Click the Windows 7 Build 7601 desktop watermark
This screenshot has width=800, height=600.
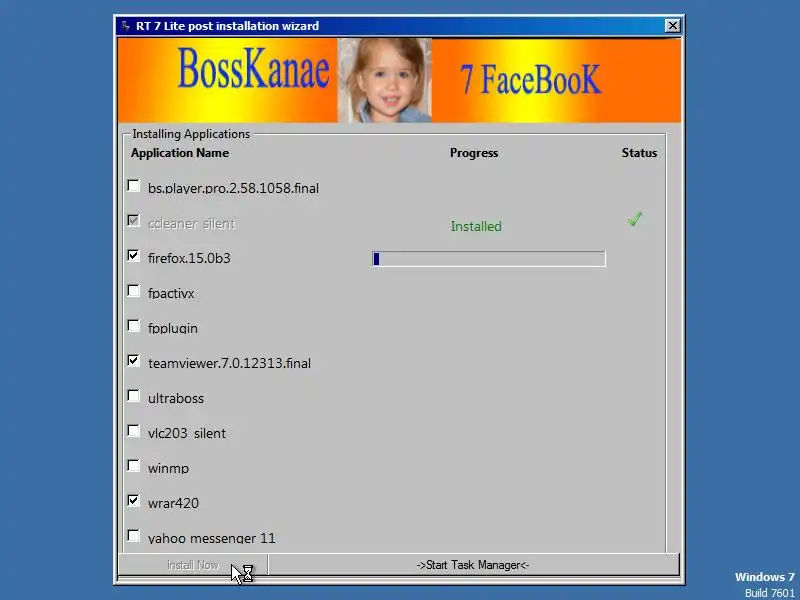pos(765,585)
